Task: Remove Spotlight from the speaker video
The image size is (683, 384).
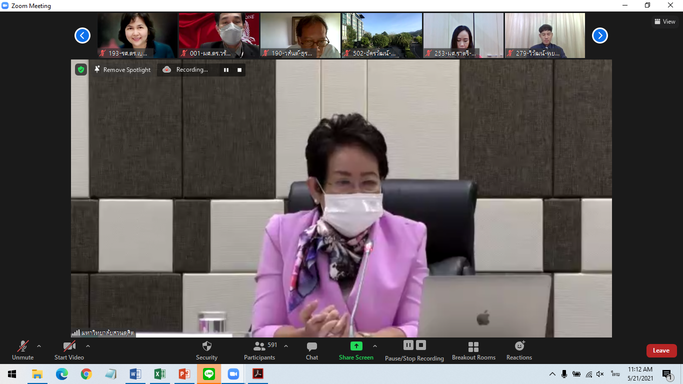Action: tap(122, 70)
